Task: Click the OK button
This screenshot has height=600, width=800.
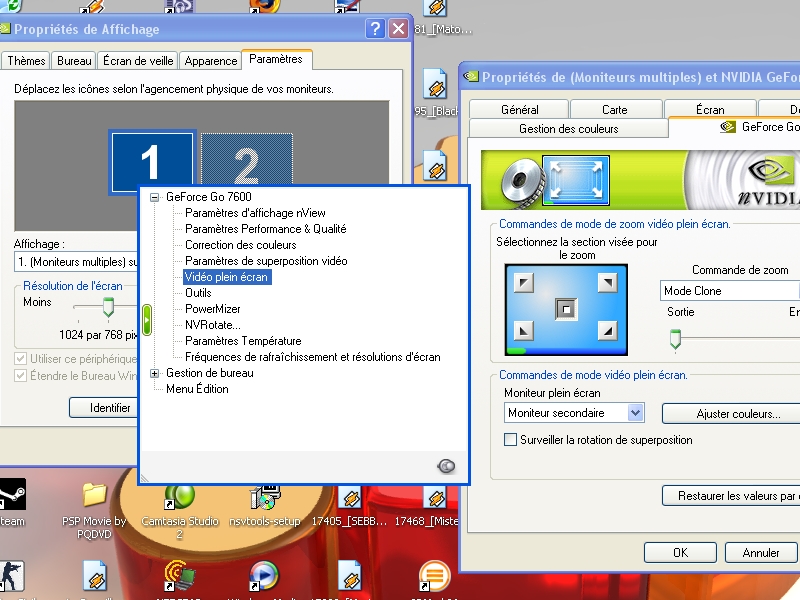Action: (x=680, y=553)
